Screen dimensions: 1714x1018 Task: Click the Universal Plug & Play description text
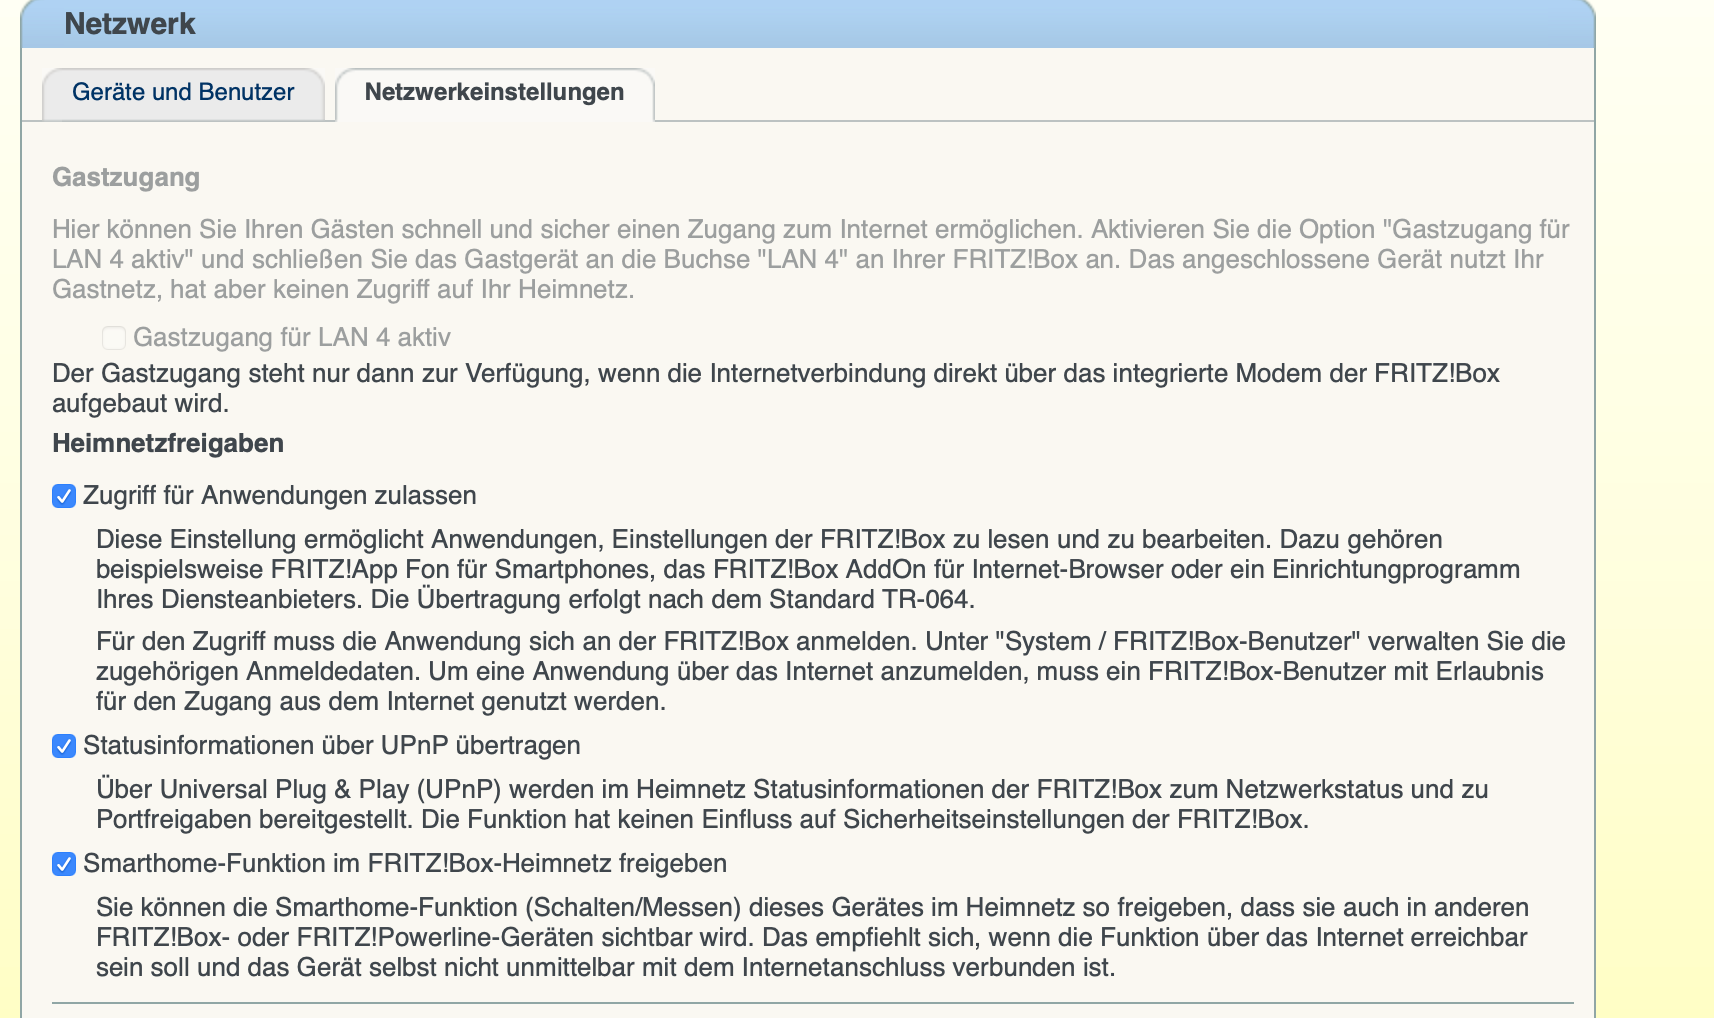click(x=792, y=805)
